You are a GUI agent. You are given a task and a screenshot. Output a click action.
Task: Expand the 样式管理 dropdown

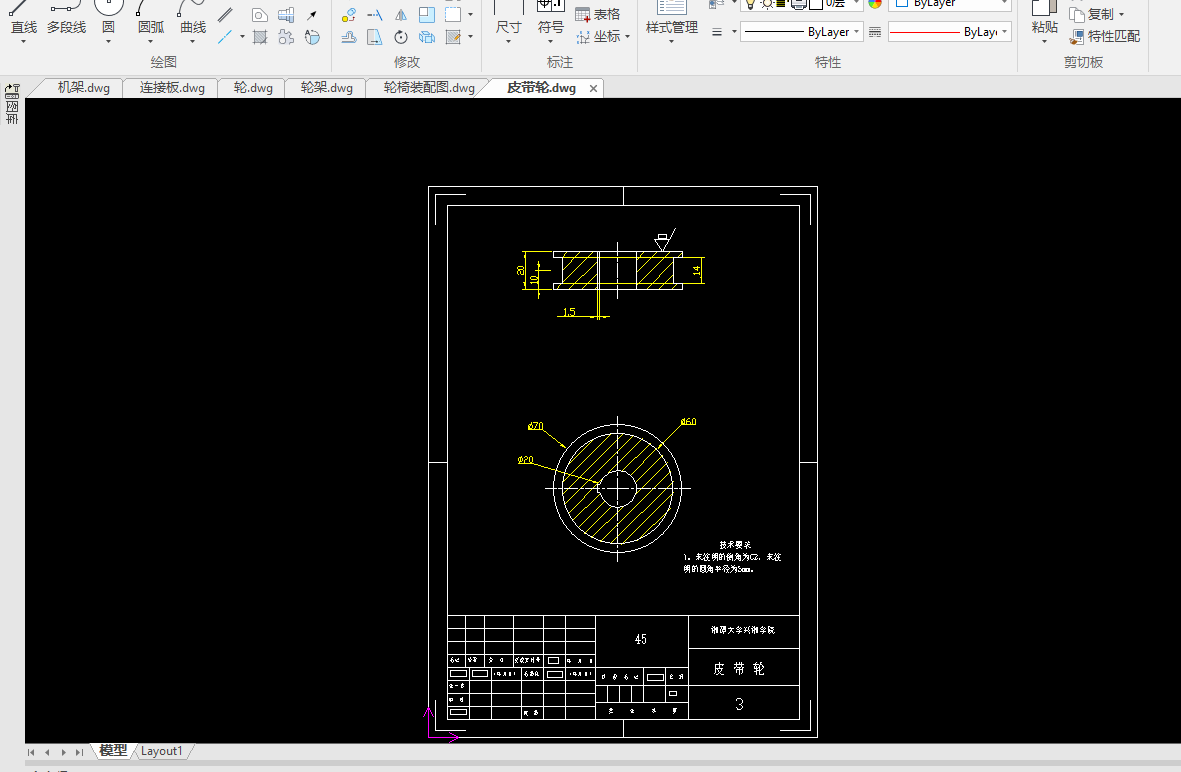[x=671, y=42]
